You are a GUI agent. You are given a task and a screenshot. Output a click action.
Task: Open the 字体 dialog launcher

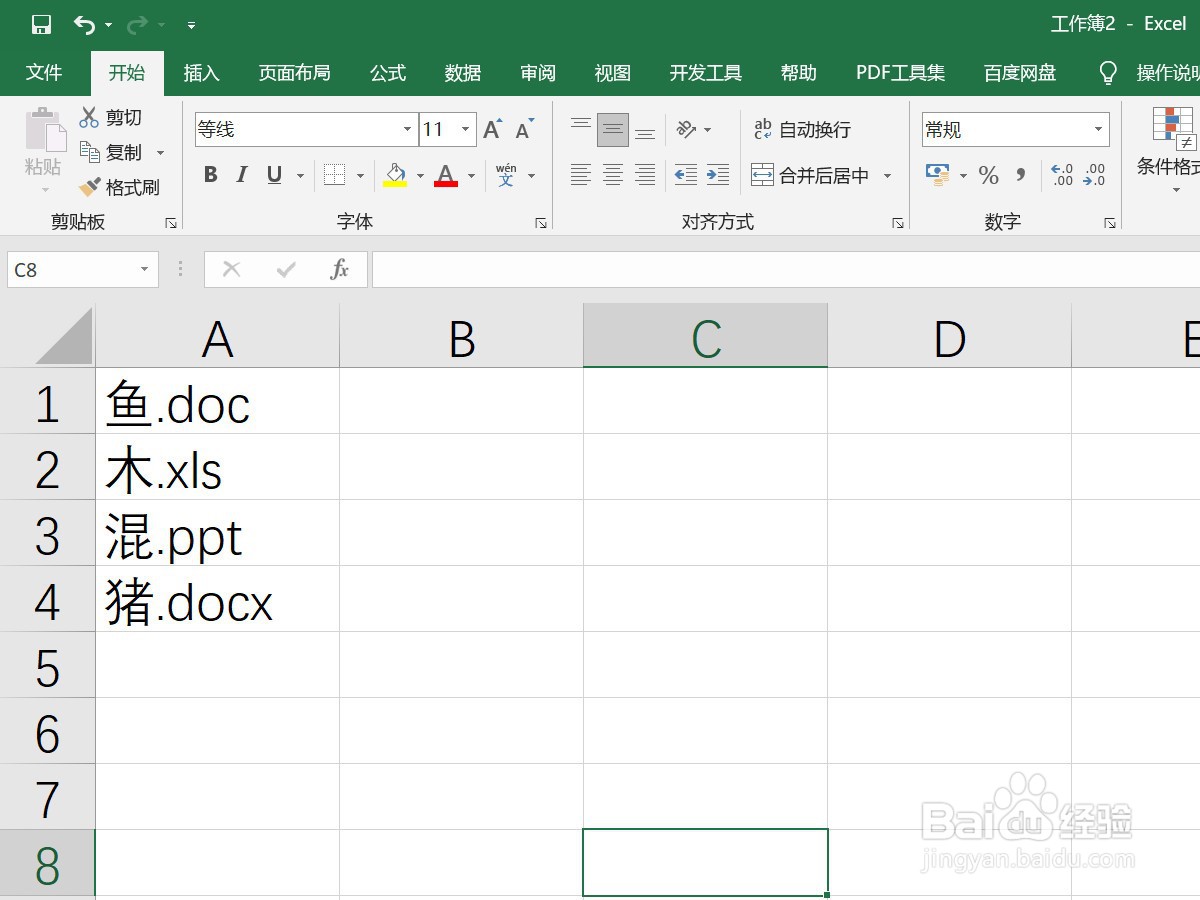click(541, 224)
